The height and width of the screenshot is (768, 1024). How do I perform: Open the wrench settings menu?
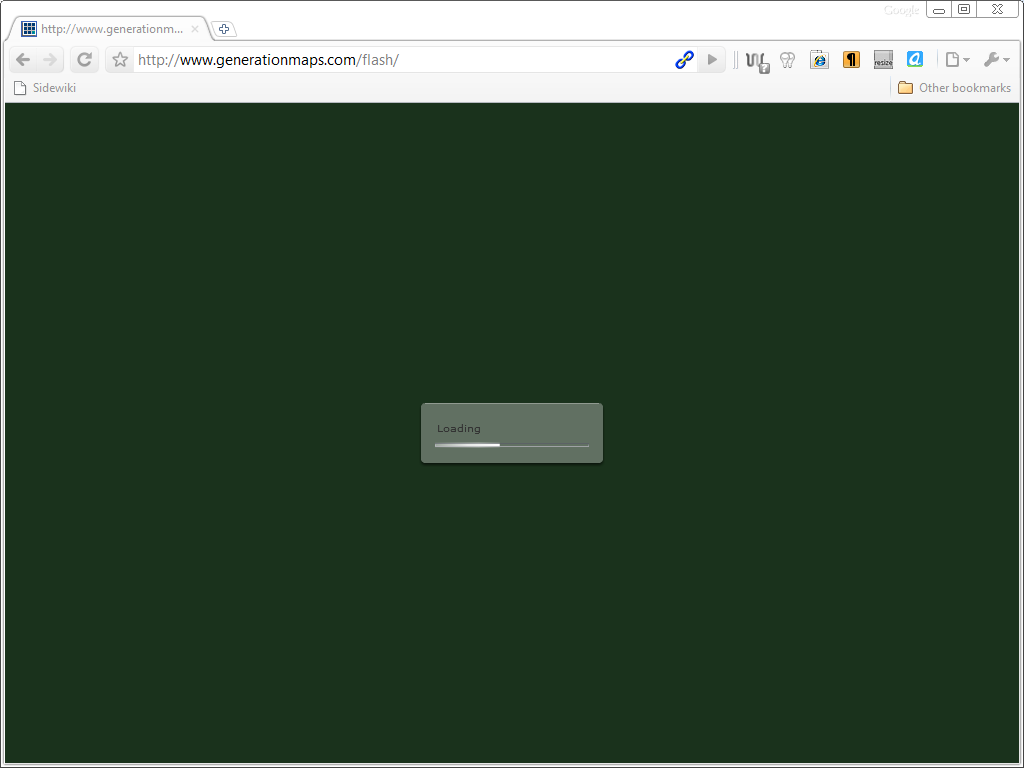pyautogui.click(x=995, y=60)
